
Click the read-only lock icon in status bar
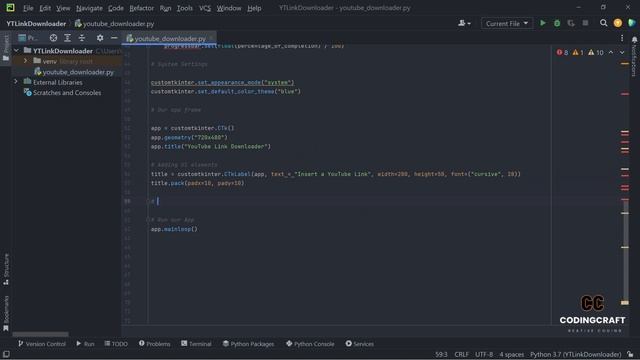(x=631, y=354)
